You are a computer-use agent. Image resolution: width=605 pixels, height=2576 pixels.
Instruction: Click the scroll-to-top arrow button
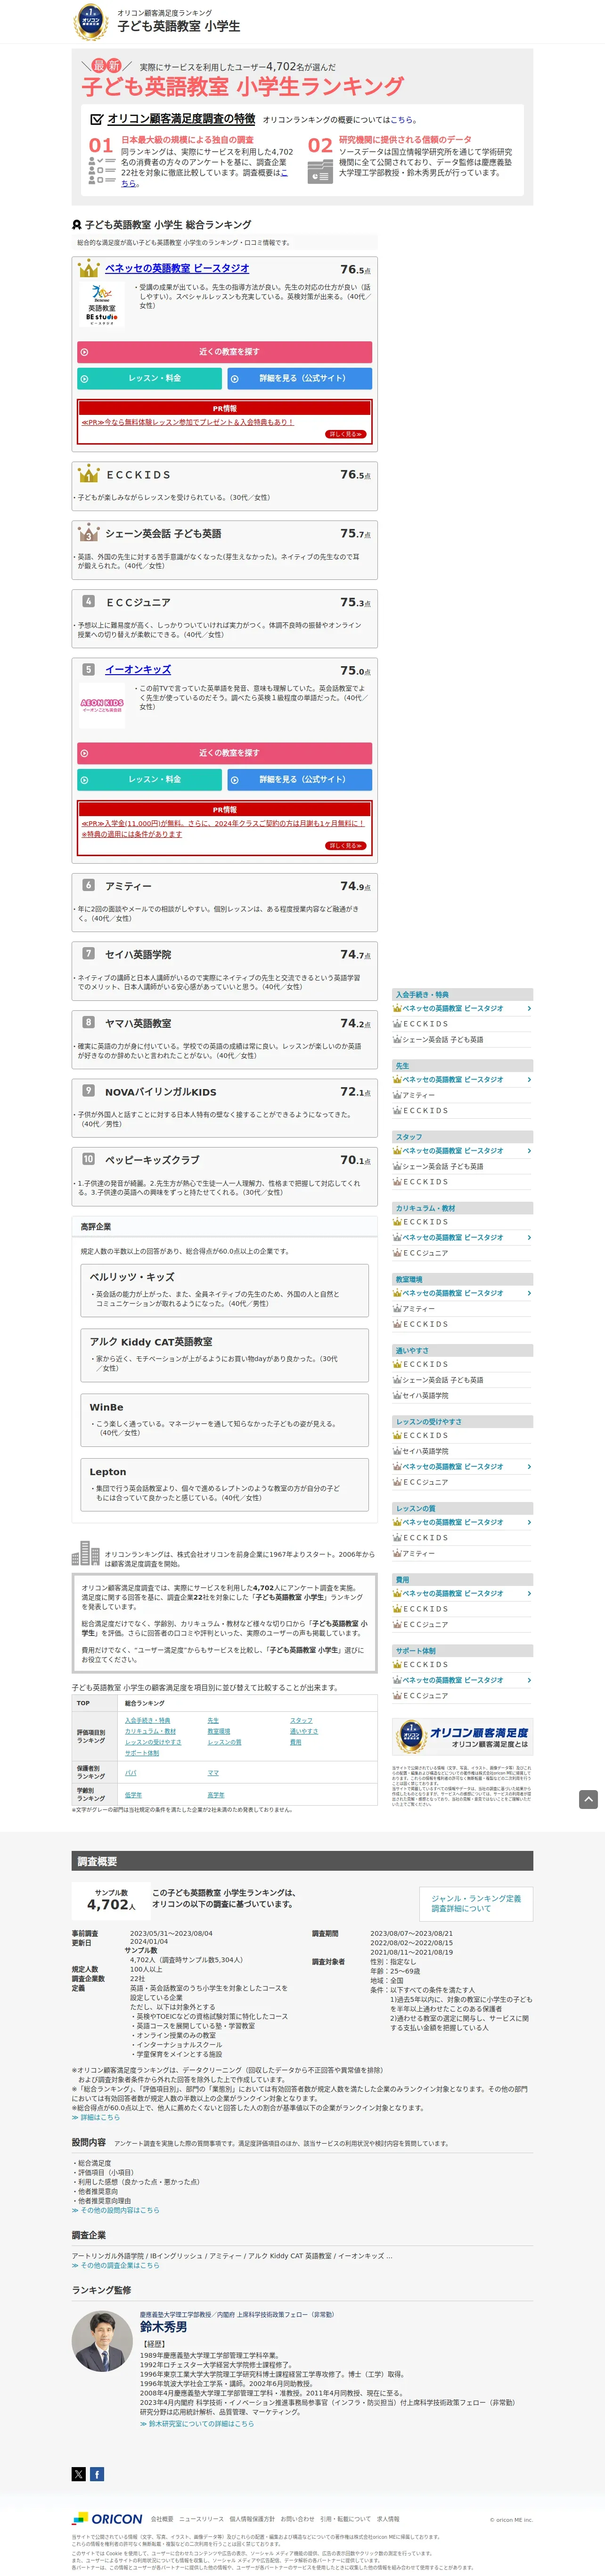[588, 1799]
